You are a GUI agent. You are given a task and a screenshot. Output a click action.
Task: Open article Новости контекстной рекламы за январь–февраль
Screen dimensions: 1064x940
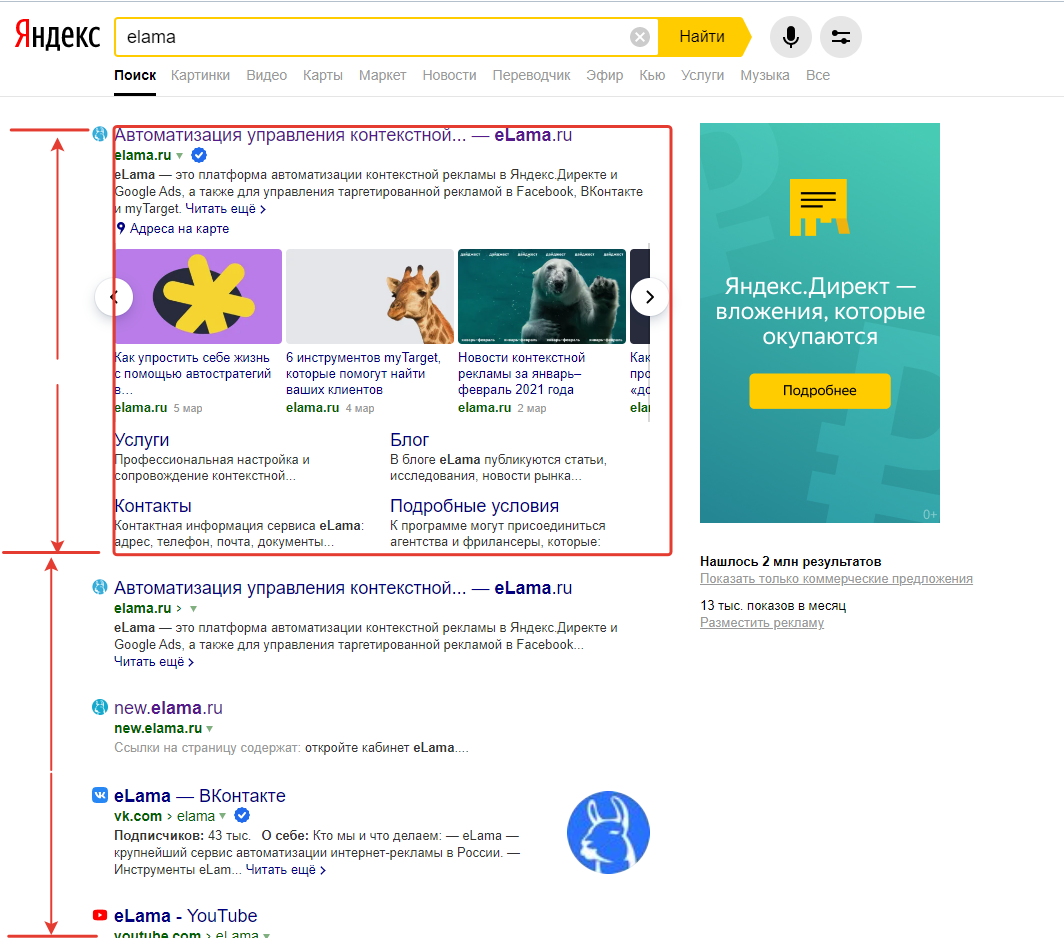(521, 374)
